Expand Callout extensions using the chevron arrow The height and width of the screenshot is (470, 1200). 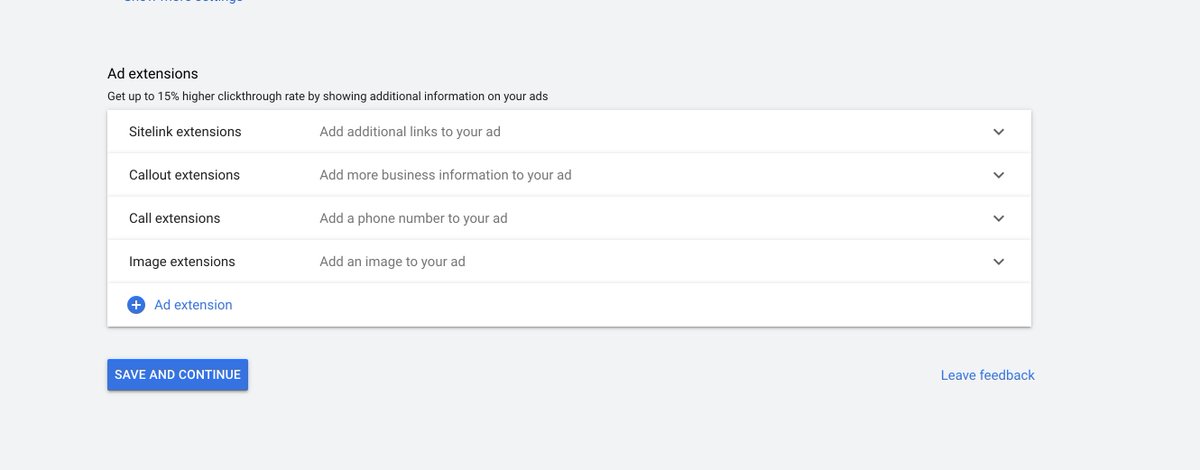pos(998,175)
